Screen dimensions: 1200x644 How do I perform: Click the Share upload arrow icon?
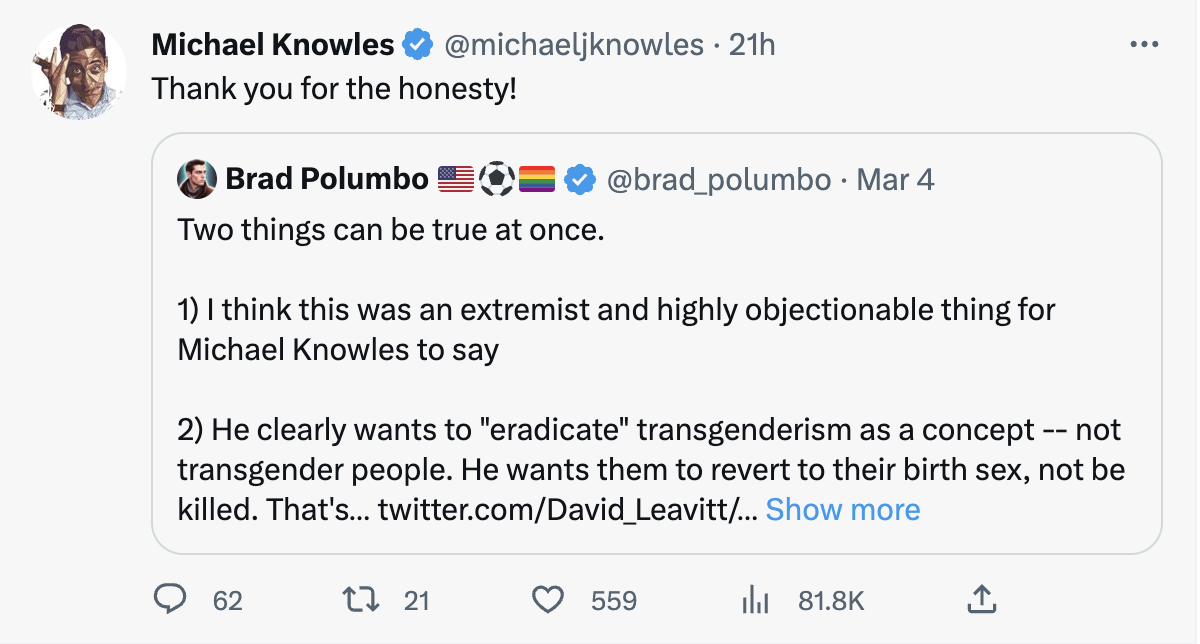pos(981,599)
